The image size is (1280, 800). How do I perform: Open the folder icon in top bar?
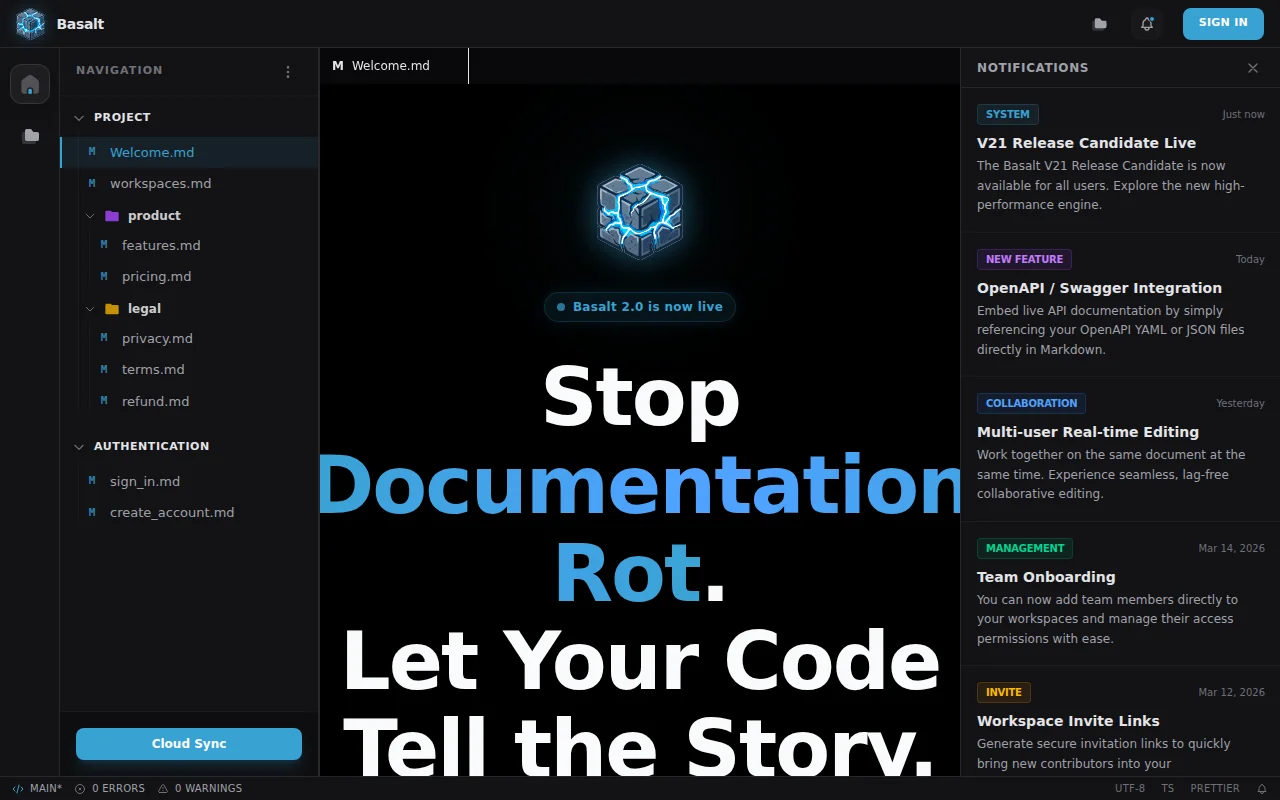click(x=1100, y=23)
